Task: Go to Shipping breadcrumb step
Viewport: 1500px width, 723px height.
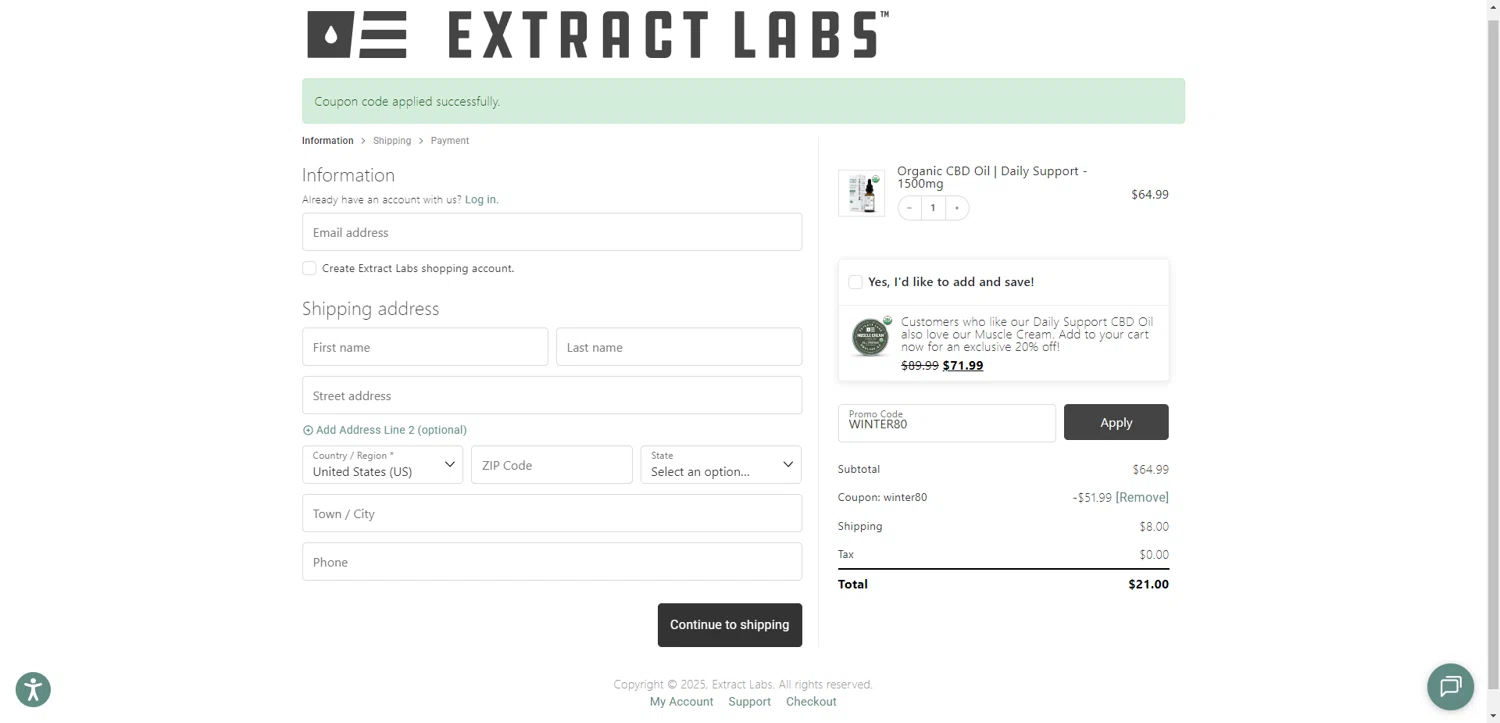Action: point(392,141)
